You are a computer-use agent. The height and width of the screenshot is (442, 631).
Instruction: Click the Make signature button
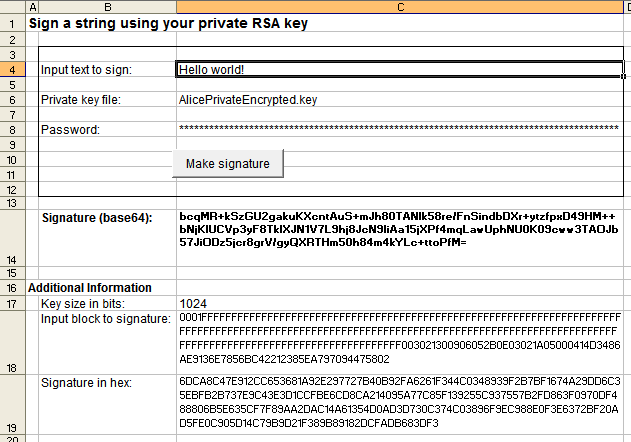(x=227, y=163)
